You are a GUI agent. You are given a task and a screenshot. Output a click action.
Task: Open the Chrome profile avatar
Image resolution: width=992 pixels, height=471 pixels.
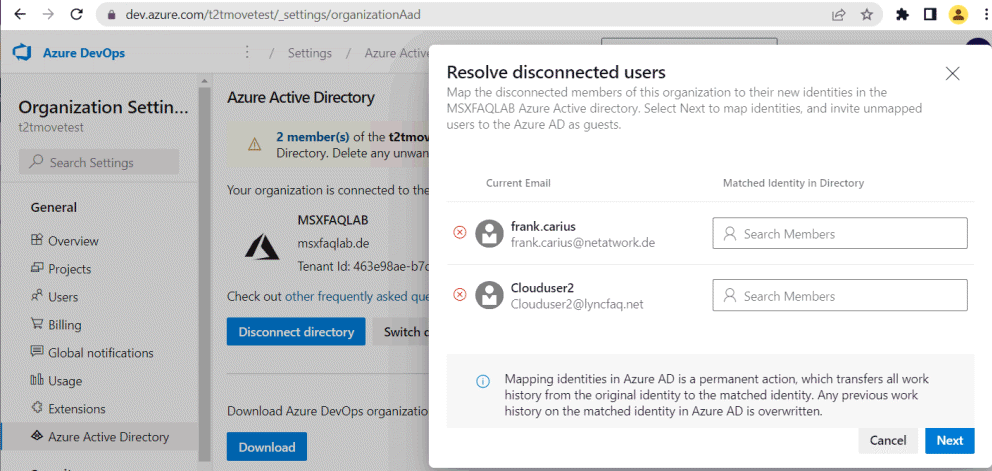pyautogui.click(x=958, y=15)
